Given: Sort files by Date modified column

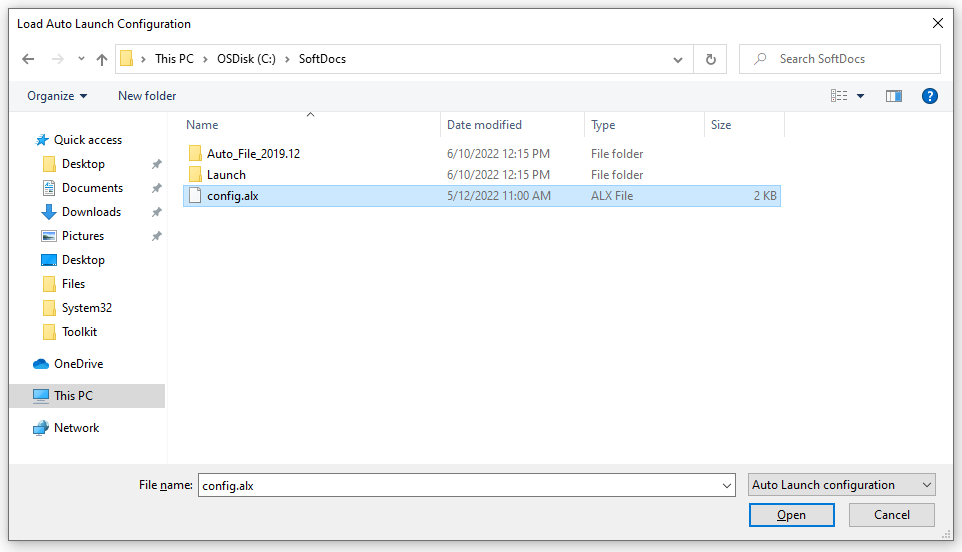Looking at the screenshot, I should click(x=484, y=125).
